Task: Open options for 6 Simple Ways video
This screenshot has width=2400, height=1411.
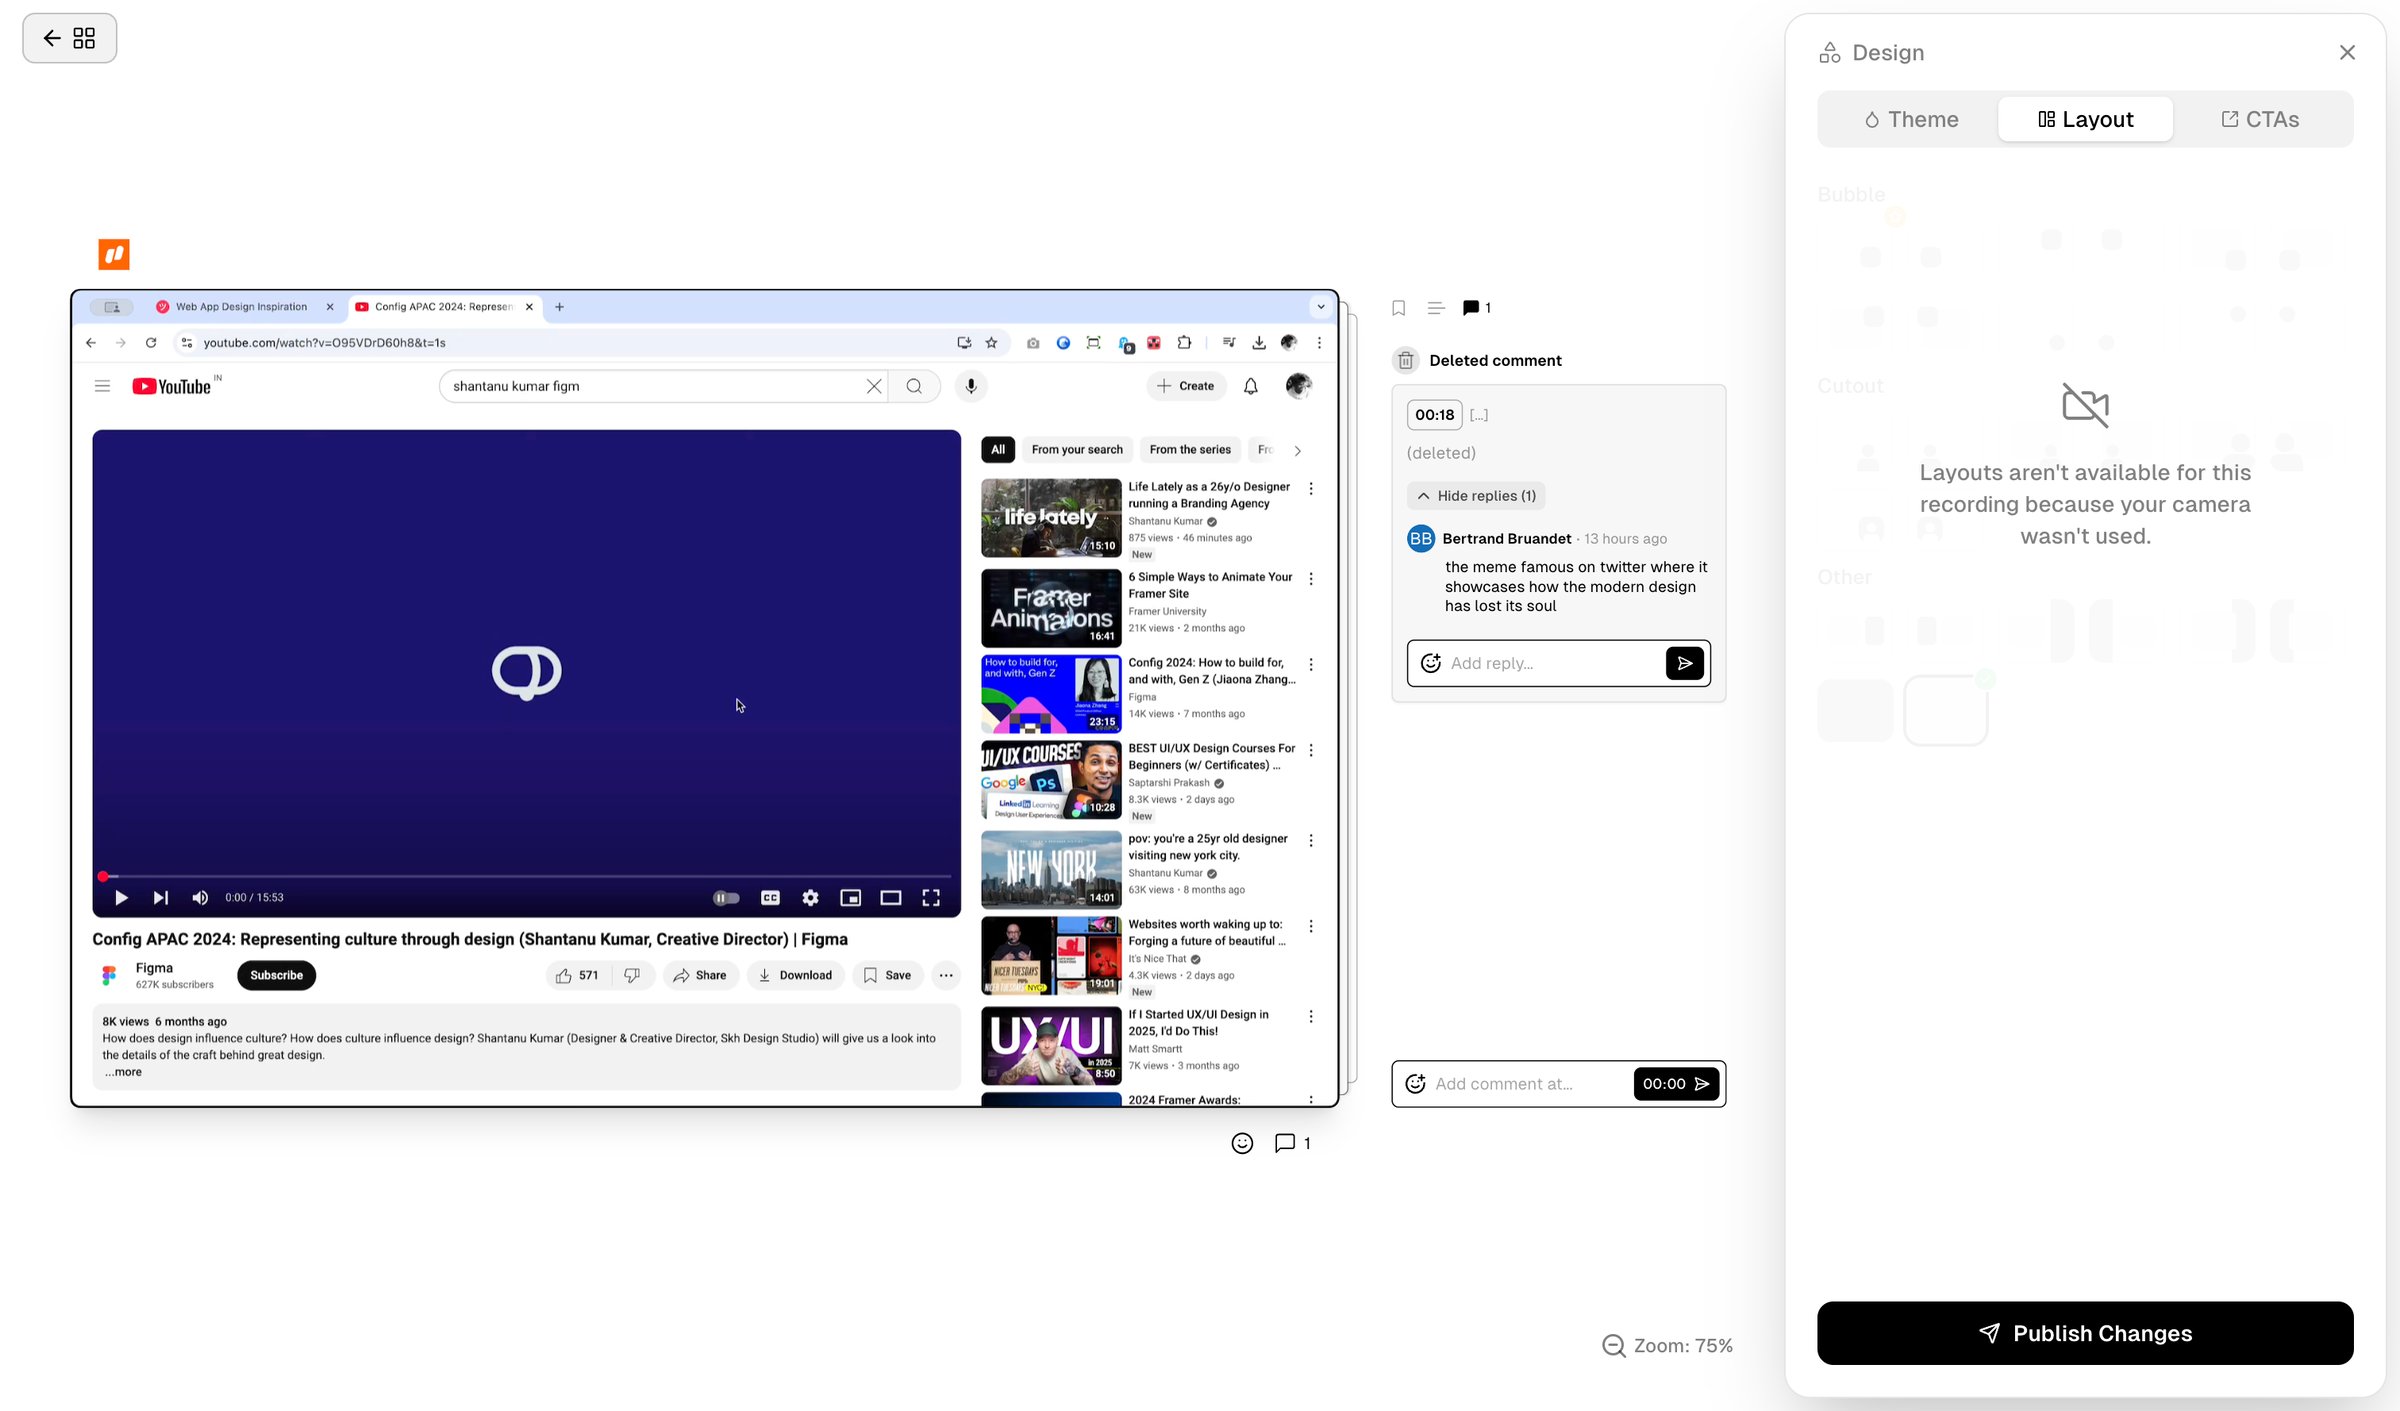Action: click(1311, 579)
